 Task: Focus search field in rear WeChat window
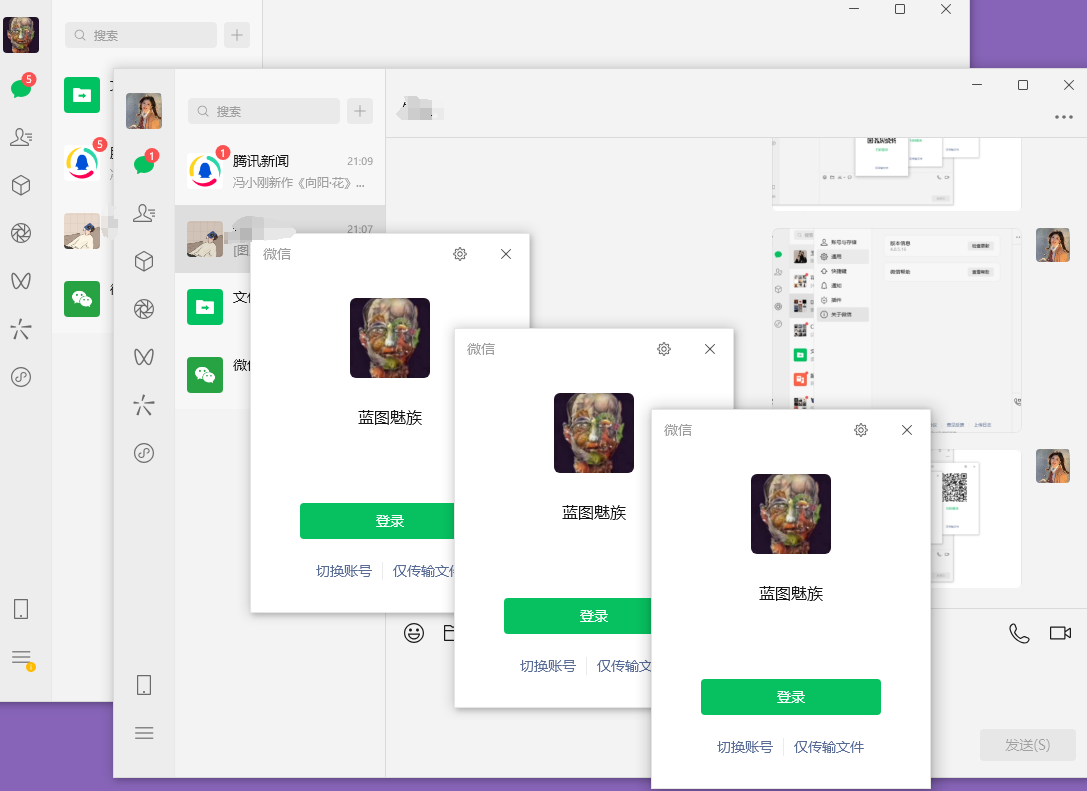coord(141,35)
